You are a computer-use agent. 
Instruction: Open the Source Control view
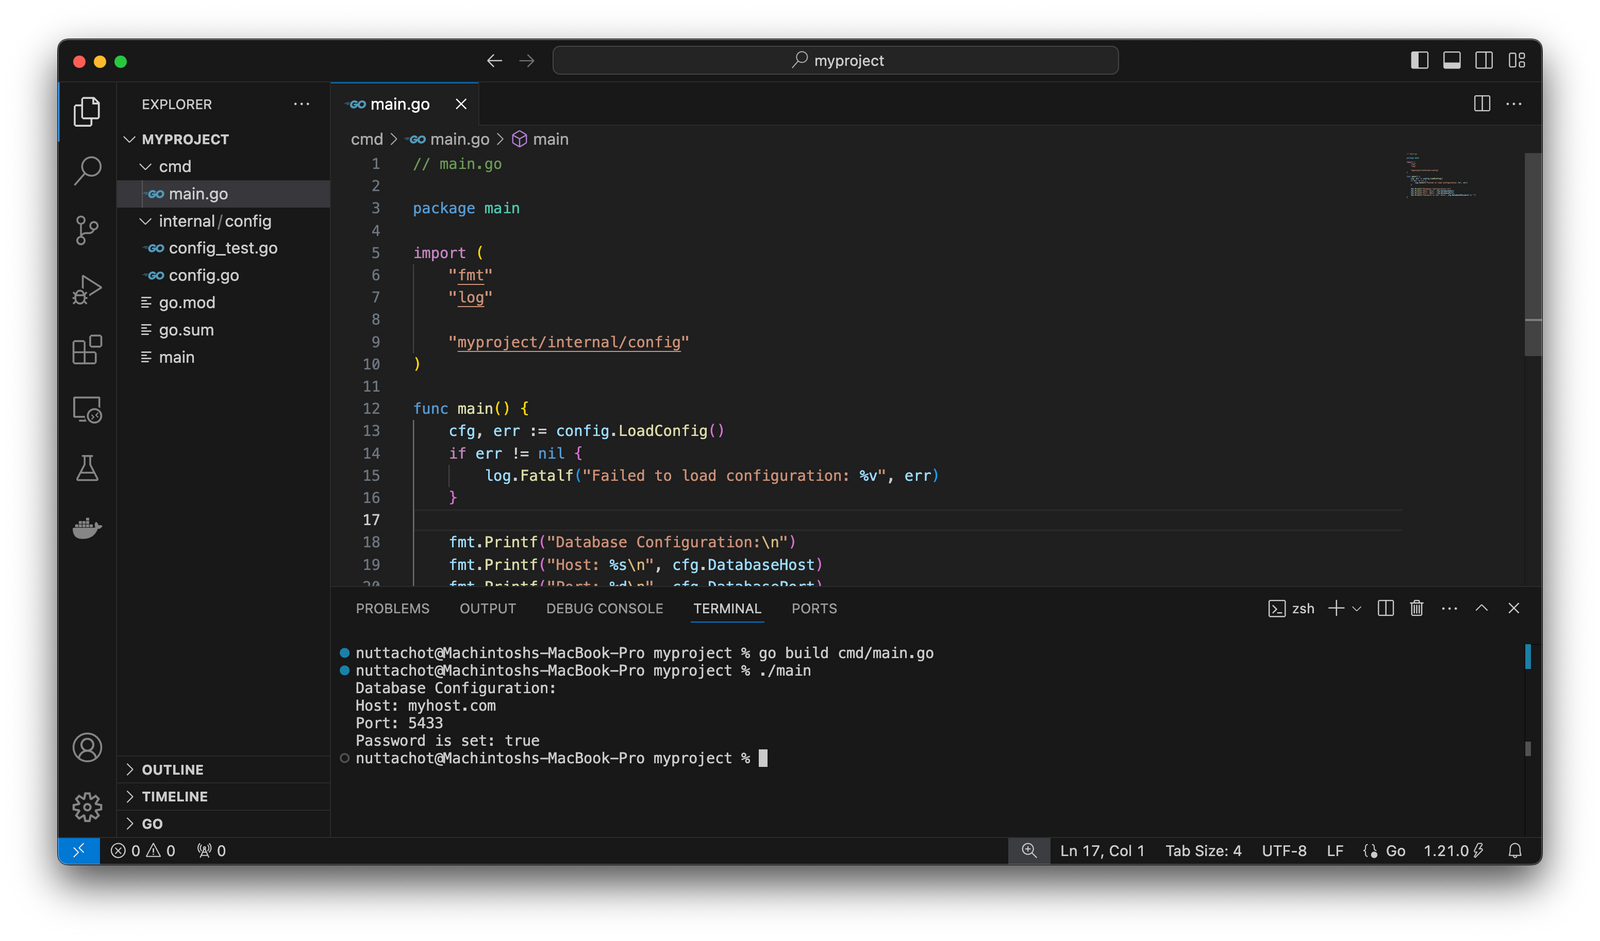(x=86, y=230)
